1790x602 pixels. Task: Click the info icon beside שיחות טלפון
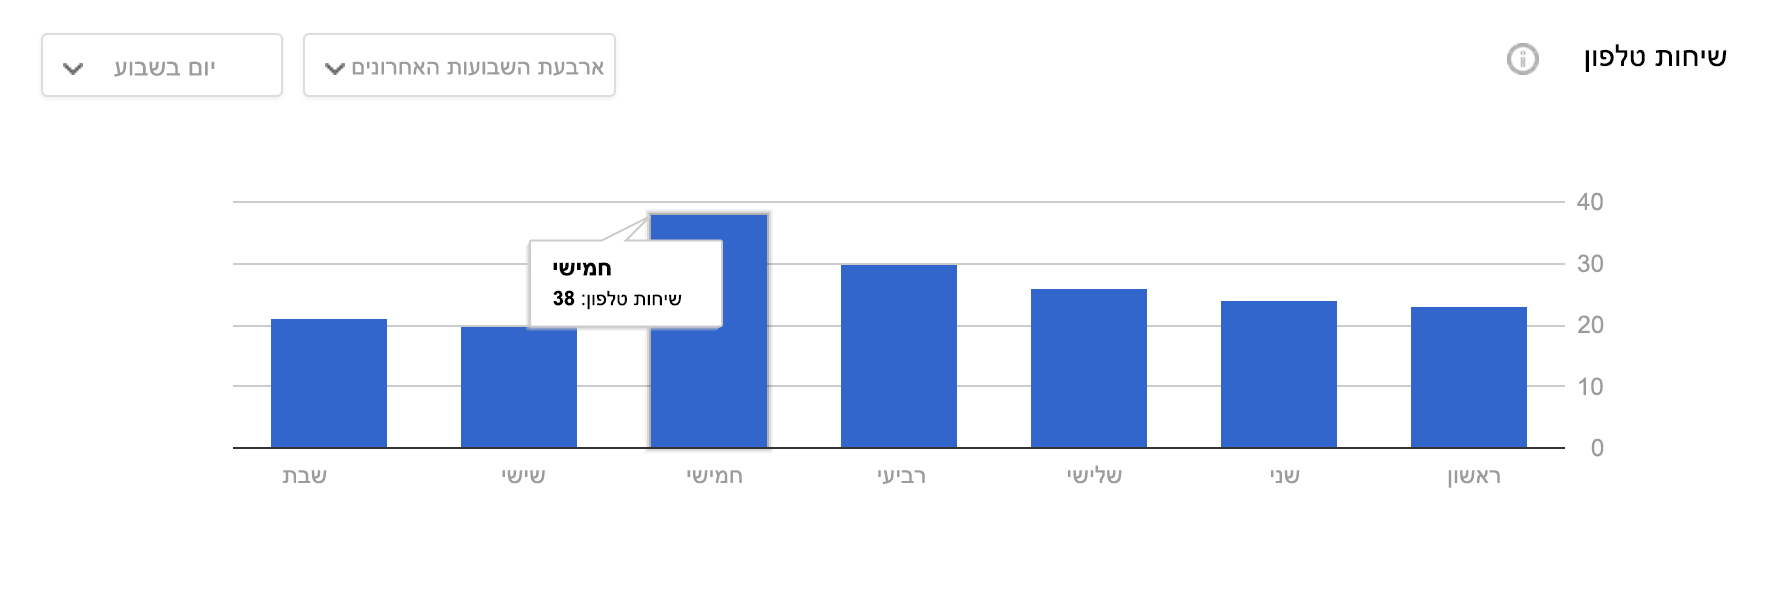pos(1522,59)
